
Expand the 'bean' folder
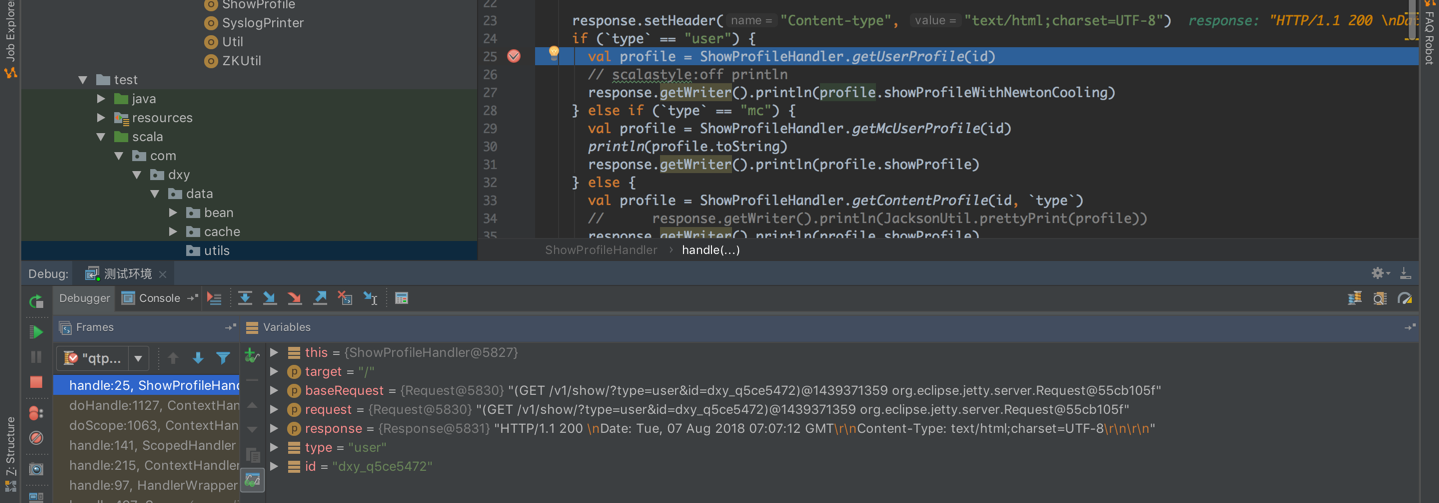pos(173,213)
